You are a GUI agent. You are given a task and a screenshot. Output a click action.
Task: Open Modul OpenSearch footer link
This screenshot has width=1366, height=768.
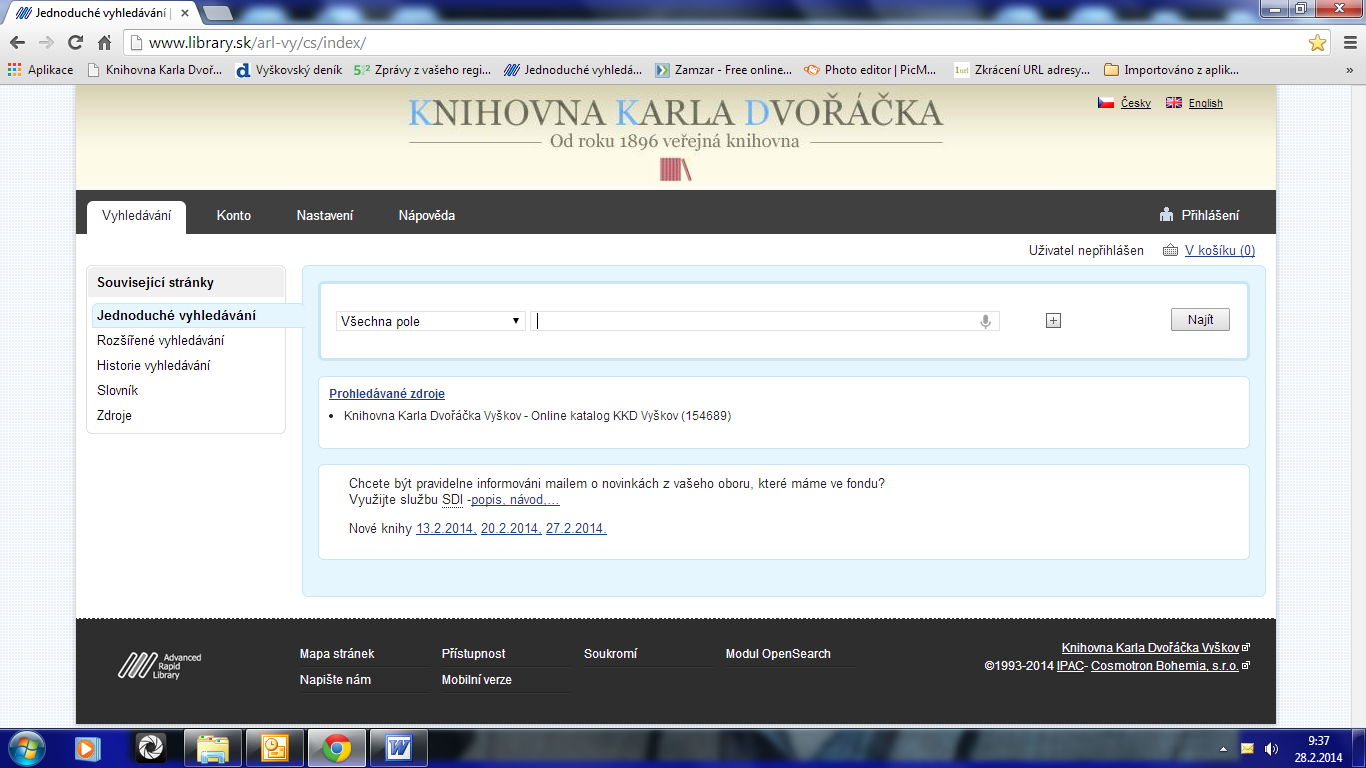778,654
